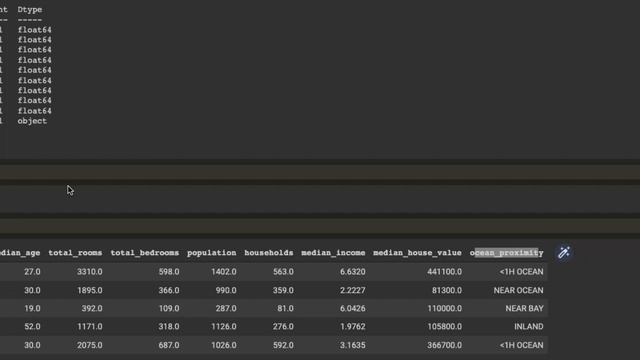The image size is (640, 360).
Task: Select median income value 2.2227
Action: (x=353, y=290)
